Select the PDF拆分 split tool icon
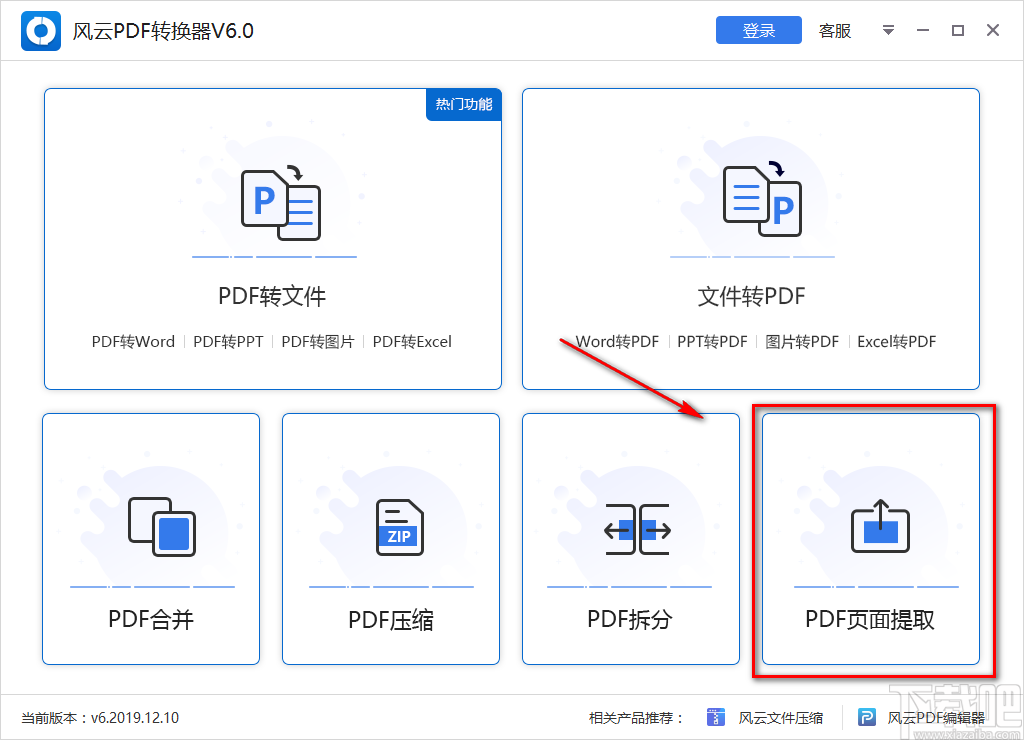Image resolution: width=1024 pixels, height=740 pixels. (x=630, y=527)
